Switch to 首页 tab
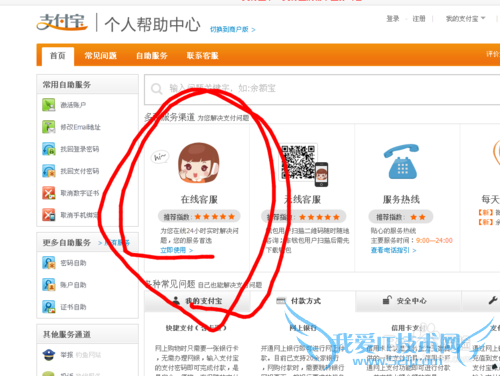The width and height of the screenshot is (500, 376). (58, 56)
